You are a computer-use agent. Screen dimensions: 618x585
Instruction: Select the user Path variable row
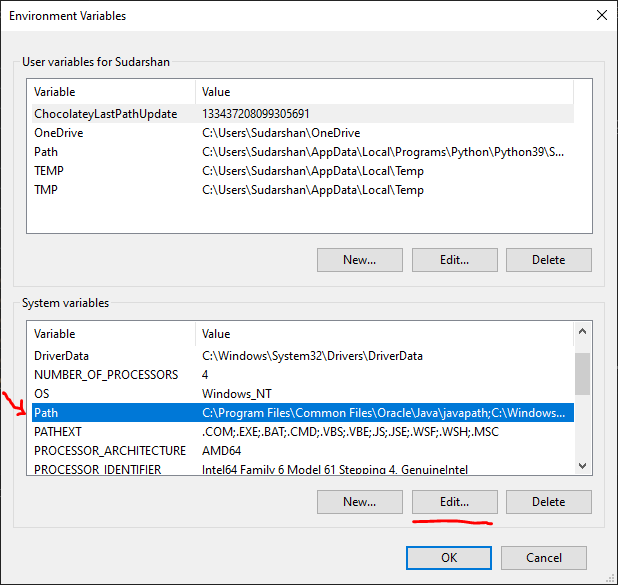[46, 152]
